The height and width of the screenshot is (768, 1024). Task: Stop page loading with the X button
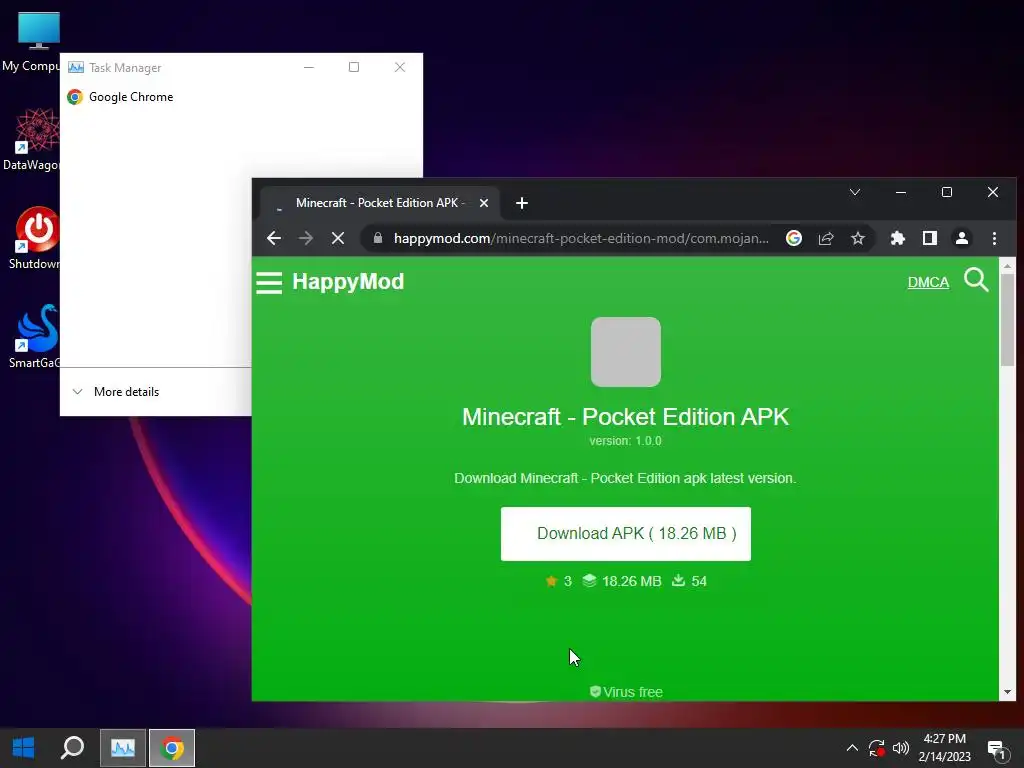tap(338, 238)
